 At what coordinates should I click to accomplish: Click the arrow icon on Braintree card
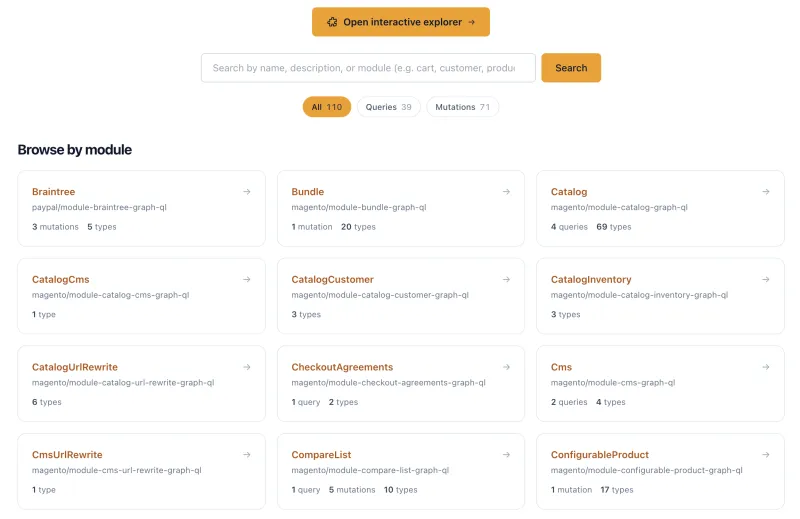[247, 192]
